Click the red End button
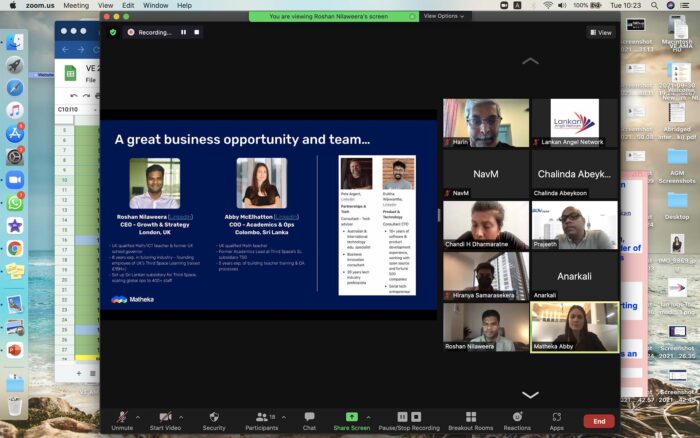700x438 pixels. coord(598,421)
